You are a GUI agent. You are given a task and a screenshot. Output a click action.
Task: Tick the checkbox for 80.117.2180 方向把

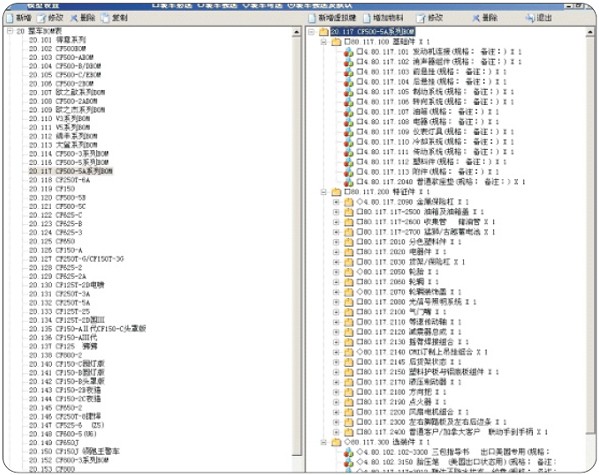(359, 392)
